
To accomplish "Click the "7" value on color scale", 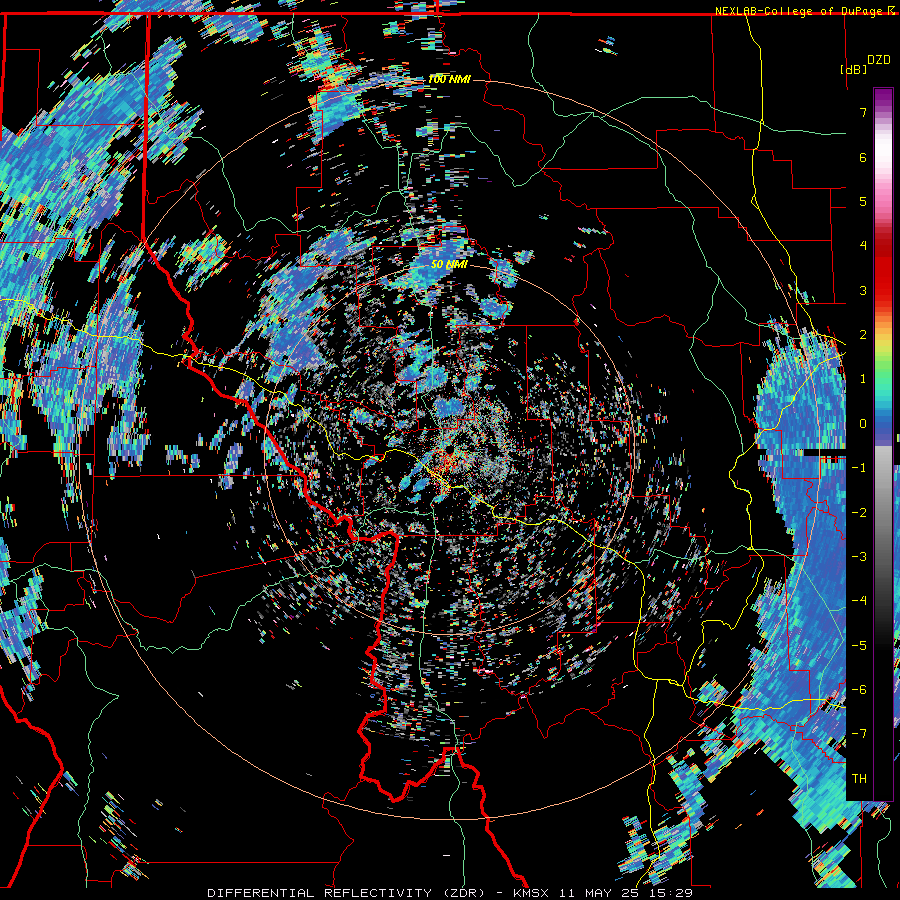I will pos(863,112).
